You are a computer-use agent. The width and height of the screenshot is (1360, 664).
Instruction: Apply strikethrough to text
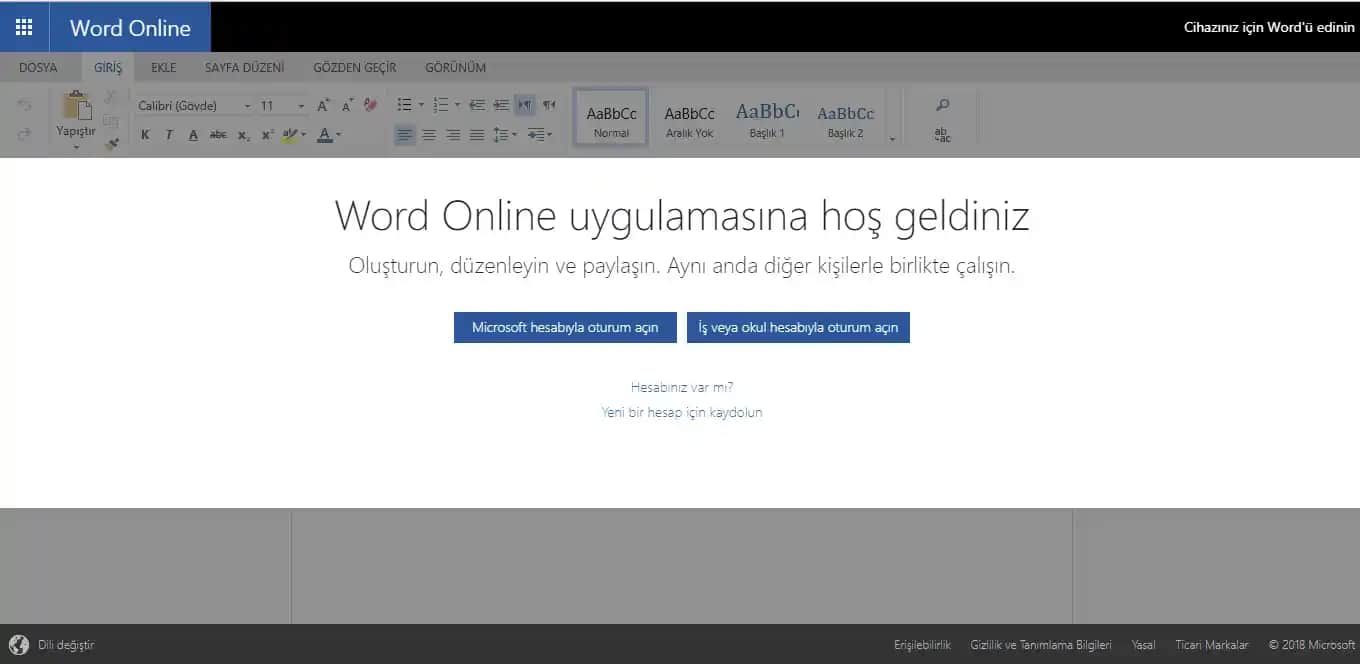pyautogui.click(x=219, y=134)
